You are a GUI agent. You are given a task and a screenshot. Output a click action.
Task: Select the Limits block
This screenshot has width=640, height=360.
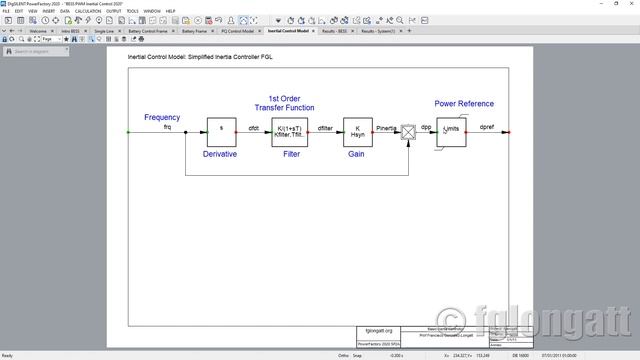(x=451, y=132)
